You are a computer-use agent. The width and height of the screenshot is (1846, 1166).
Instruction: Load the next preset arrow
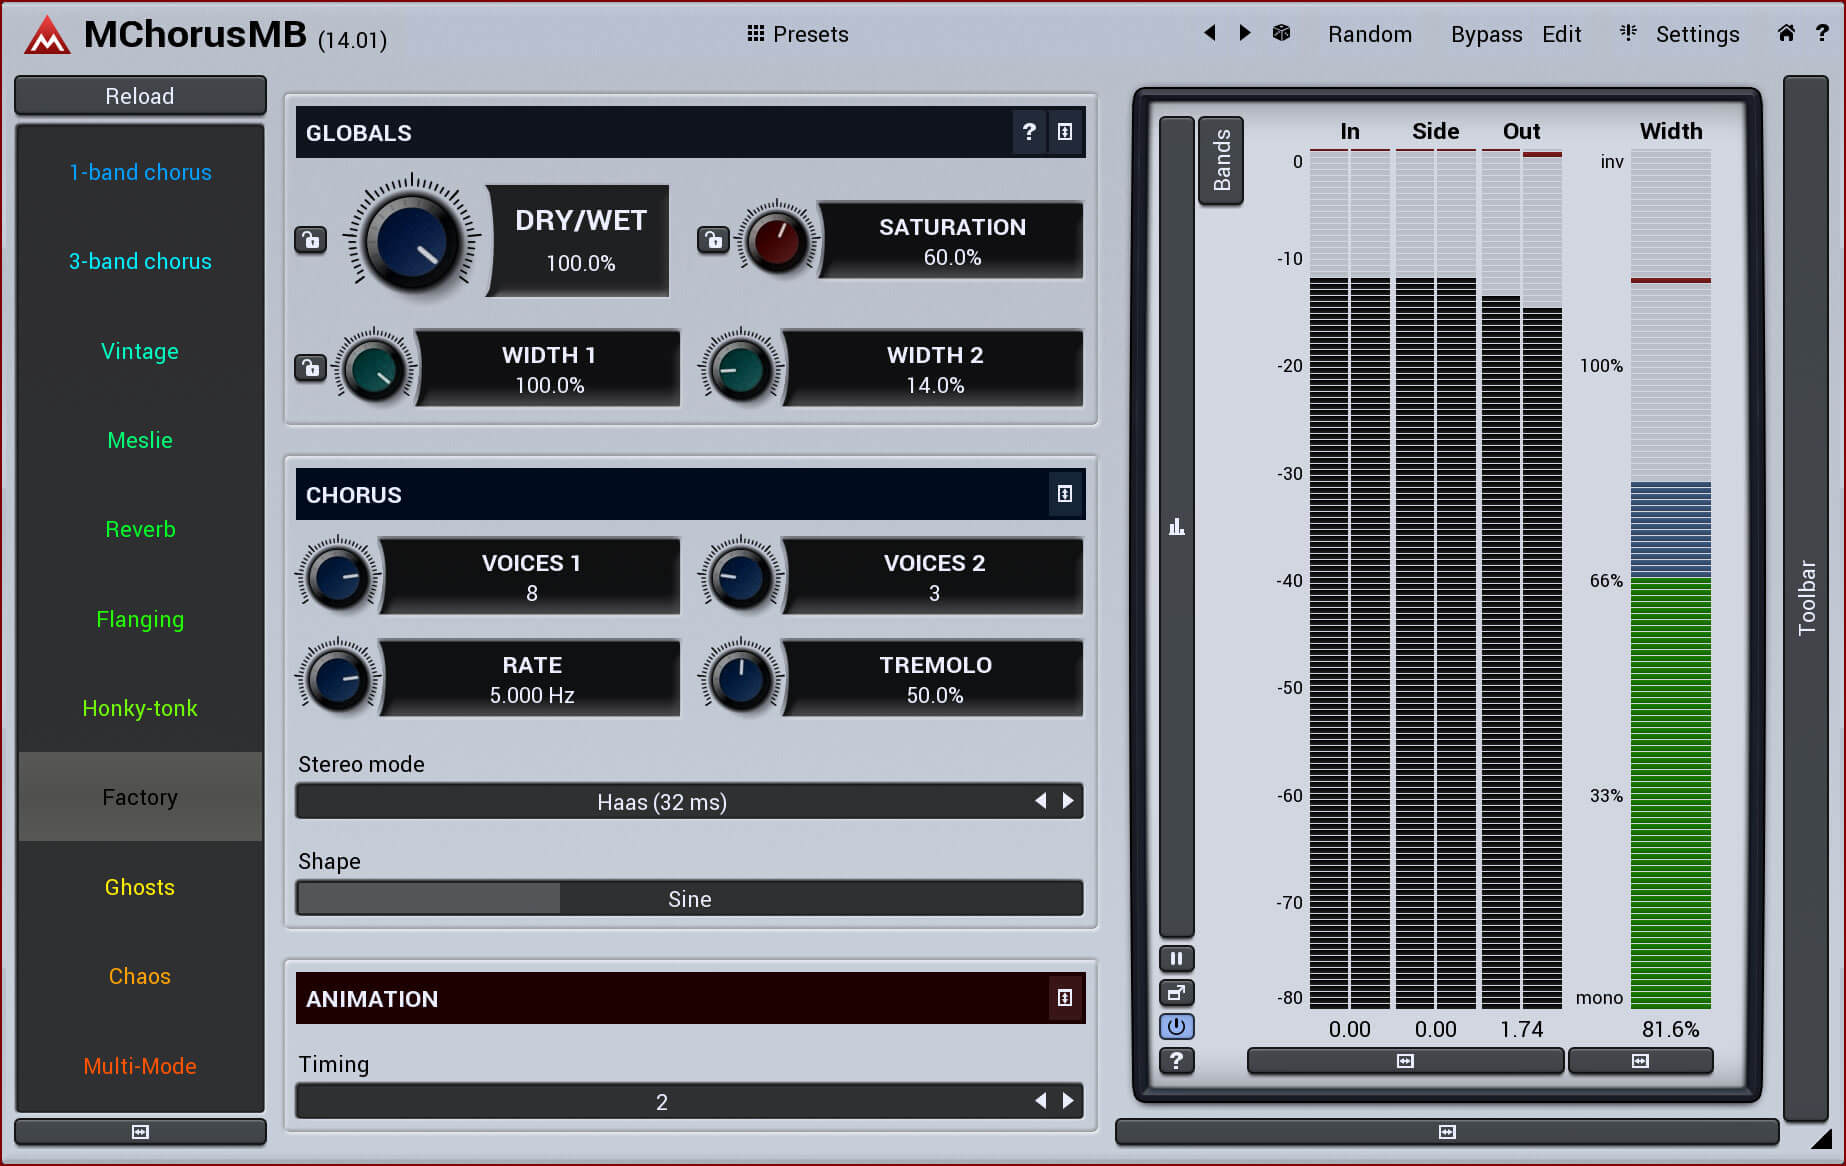point(1245,33)
